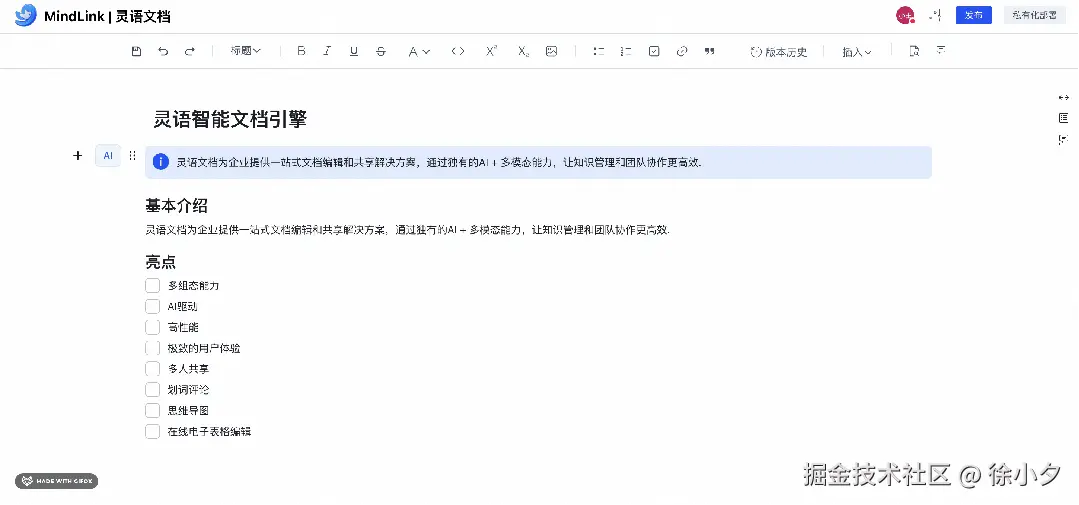The height and width of the screenshot is (505, 1079).
Task: Insert an image from the toolbar
Action: pyautogui.click(x=551, y=51)
